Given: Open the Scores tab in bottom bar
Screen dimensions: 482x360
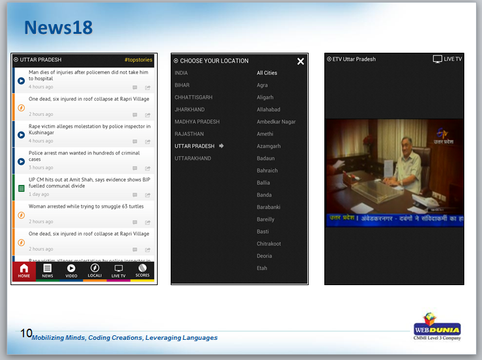Looking at the screenshot, I should (142, 271).
